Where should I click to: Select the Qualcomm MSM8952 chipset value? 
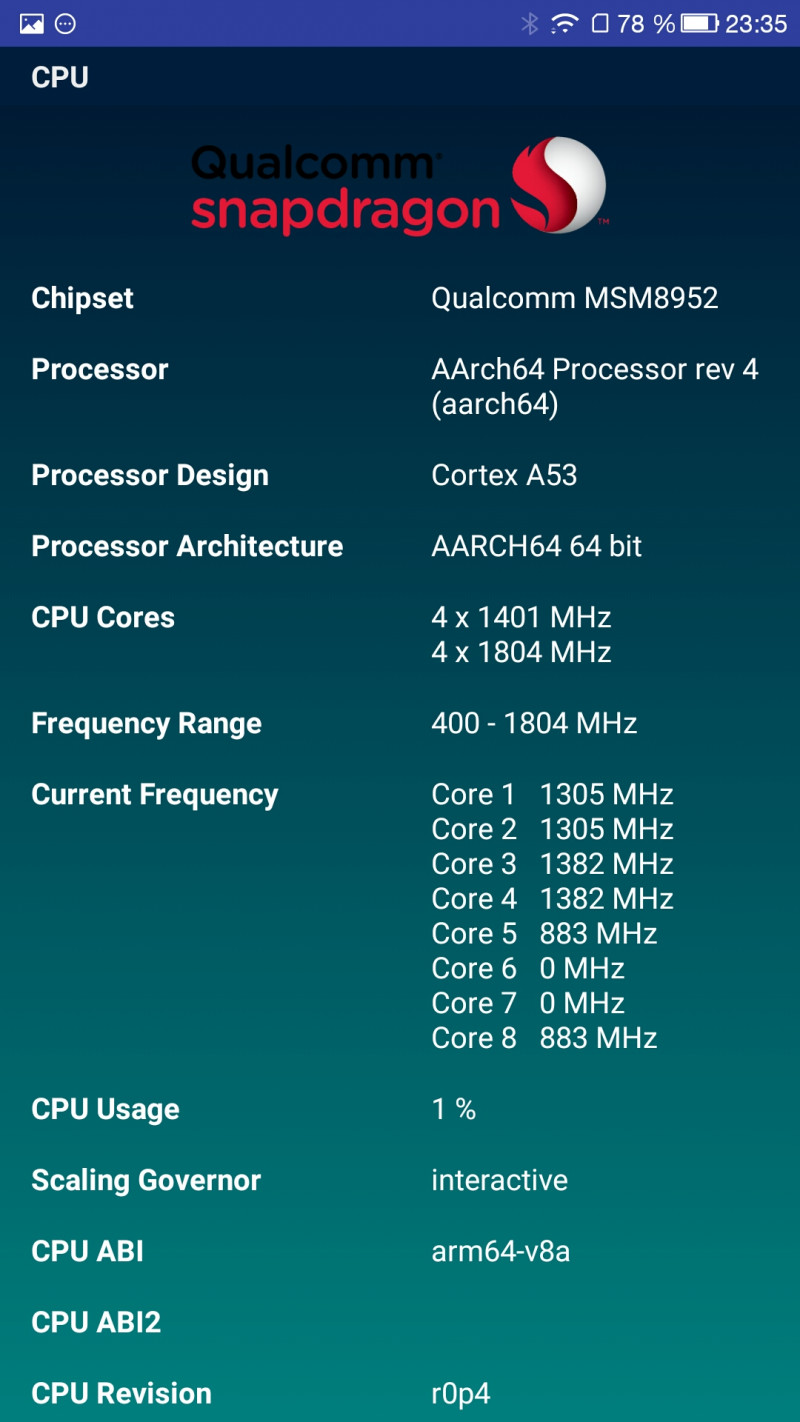click(574, 298)
